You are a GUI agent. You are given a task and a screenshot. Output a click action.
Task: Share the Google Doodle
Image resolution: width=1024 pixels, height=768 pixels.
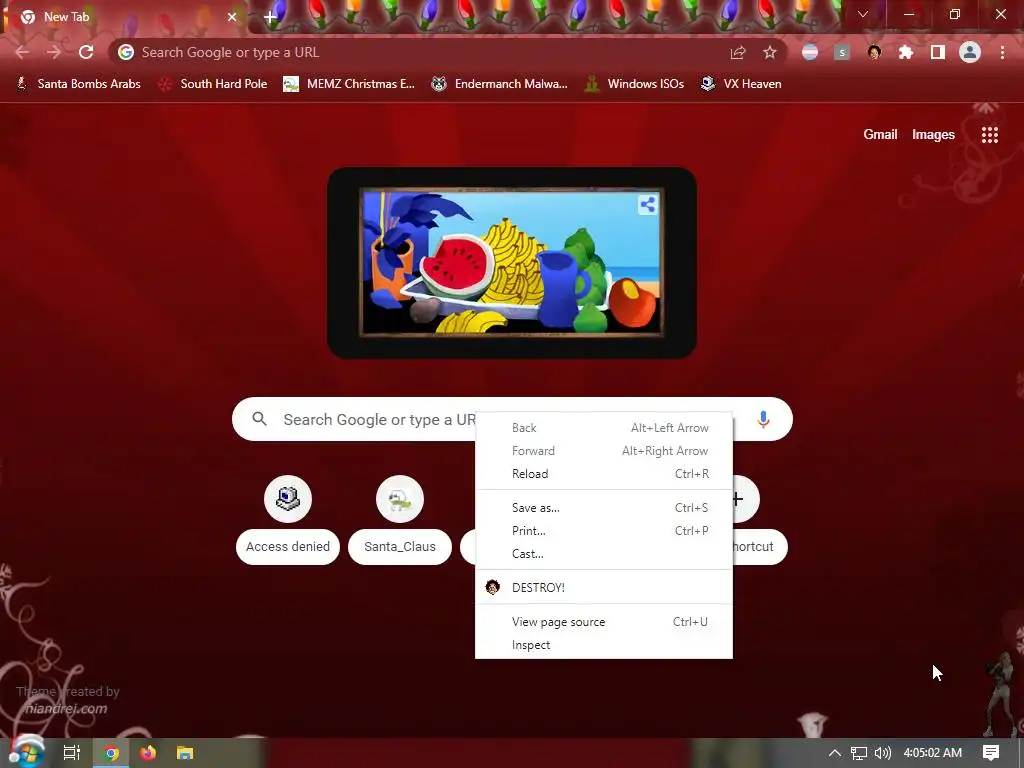(x=648, y=205)
